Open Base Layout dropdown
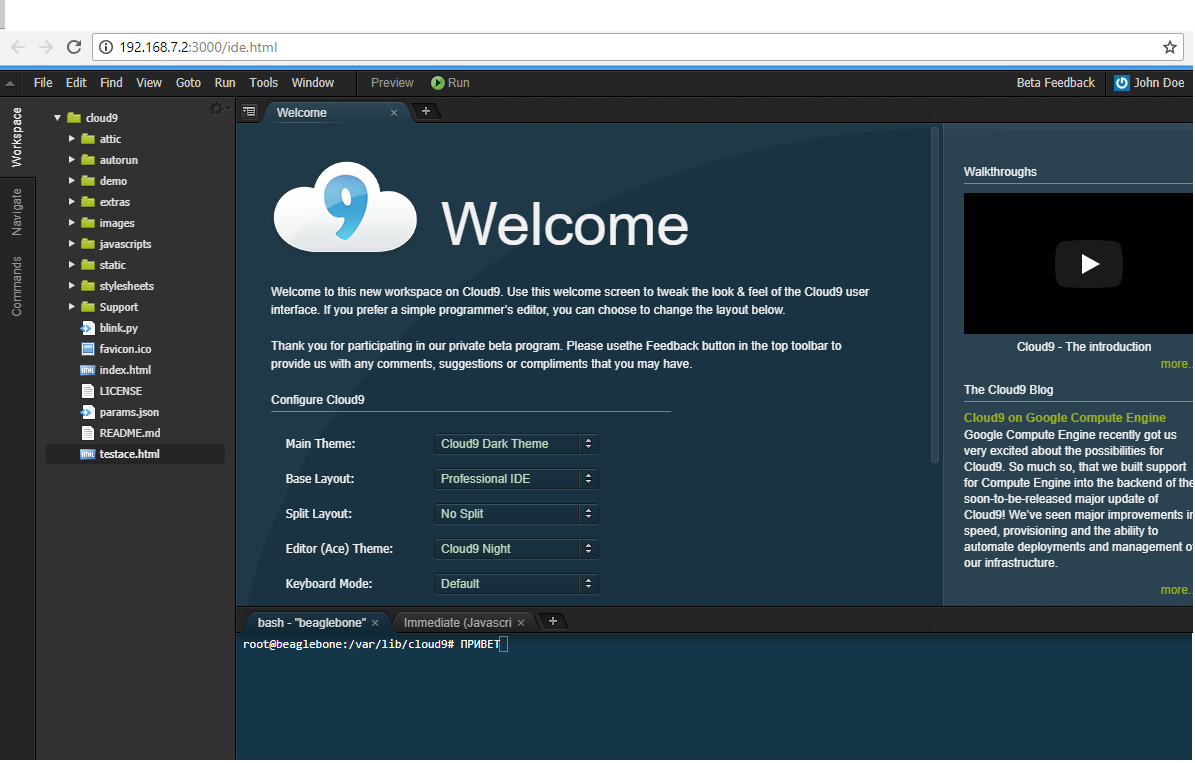Image resolution: width=1195 pixels, height=763 pixels. [516, 479]
